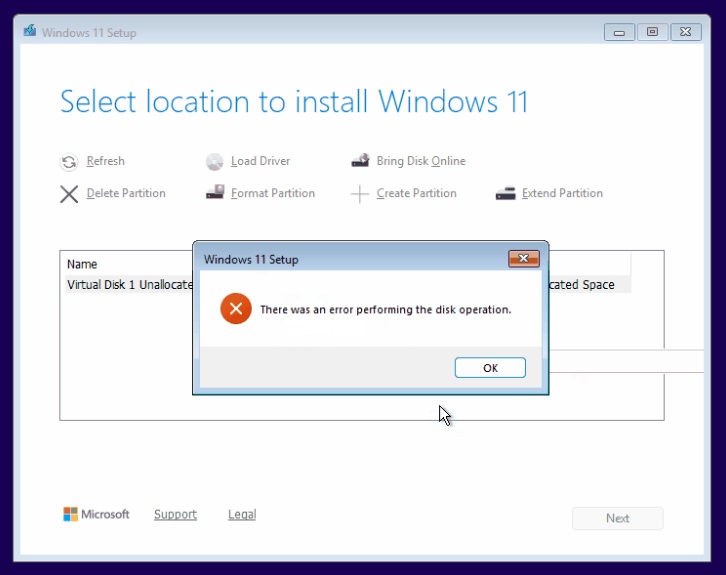726x575 pixels.
Task: Click the Create Partition link label
Action: tap(416, 193)
